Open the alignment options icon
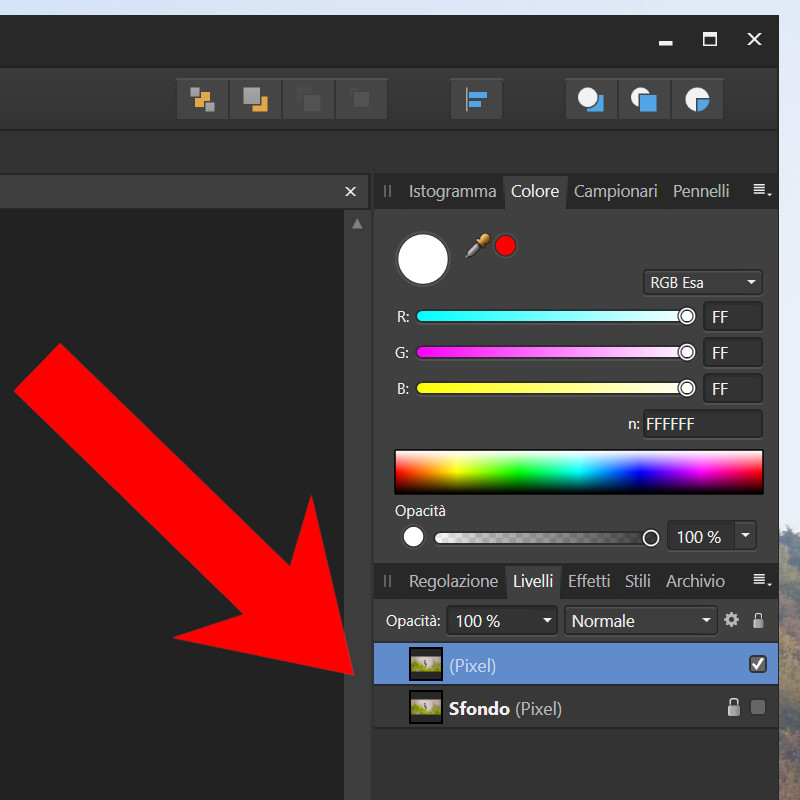The image size is (800, 800). 477,99
